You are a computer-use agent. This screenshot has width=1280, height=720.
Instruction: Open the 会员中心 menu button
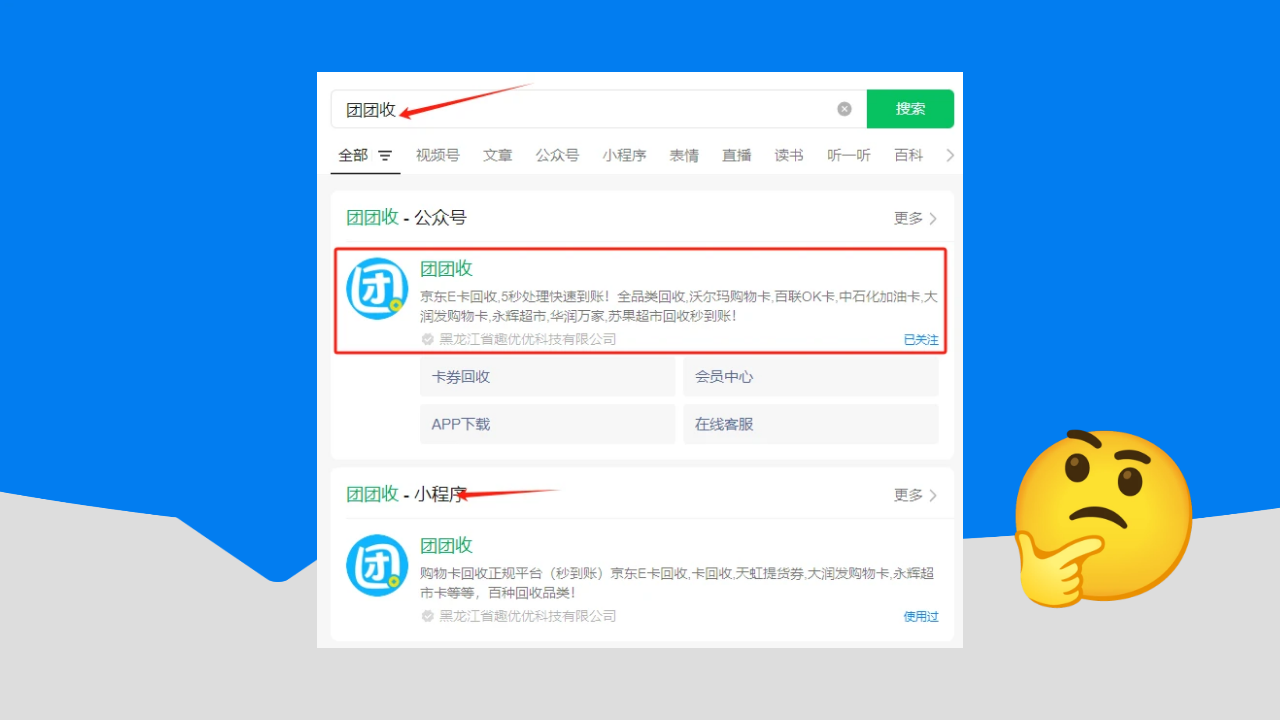[x=811, y=377]
